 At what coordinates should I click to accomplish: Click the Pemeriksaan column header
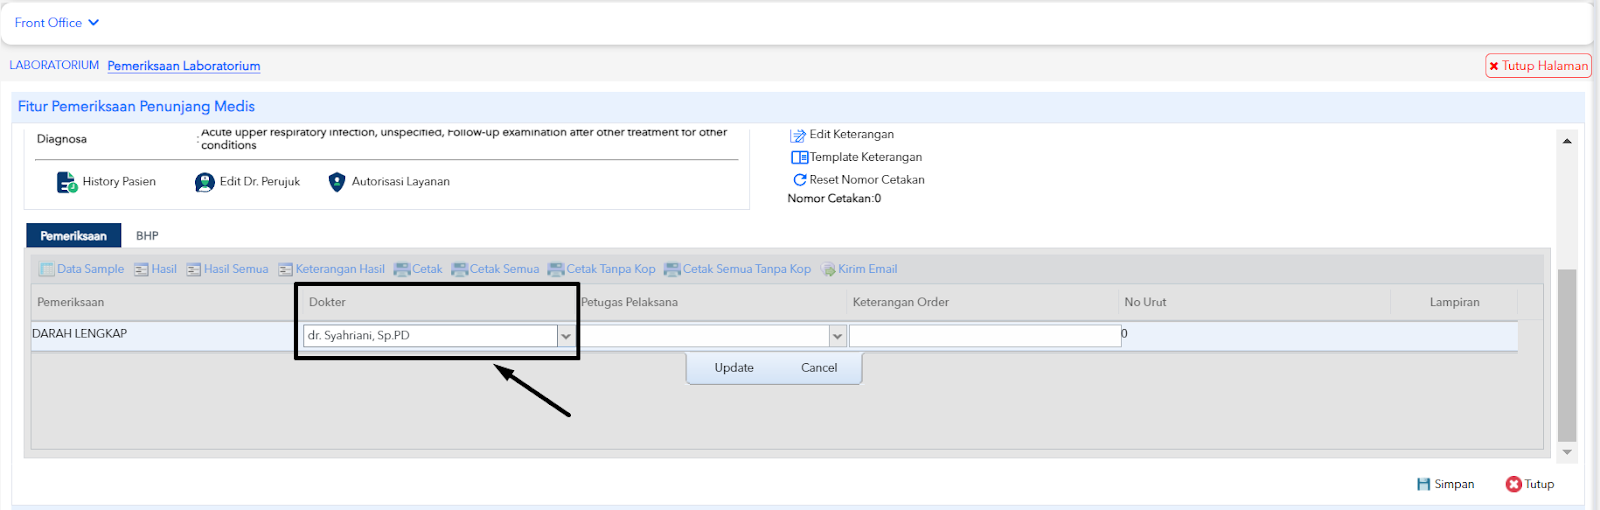[x=70, y=302]
